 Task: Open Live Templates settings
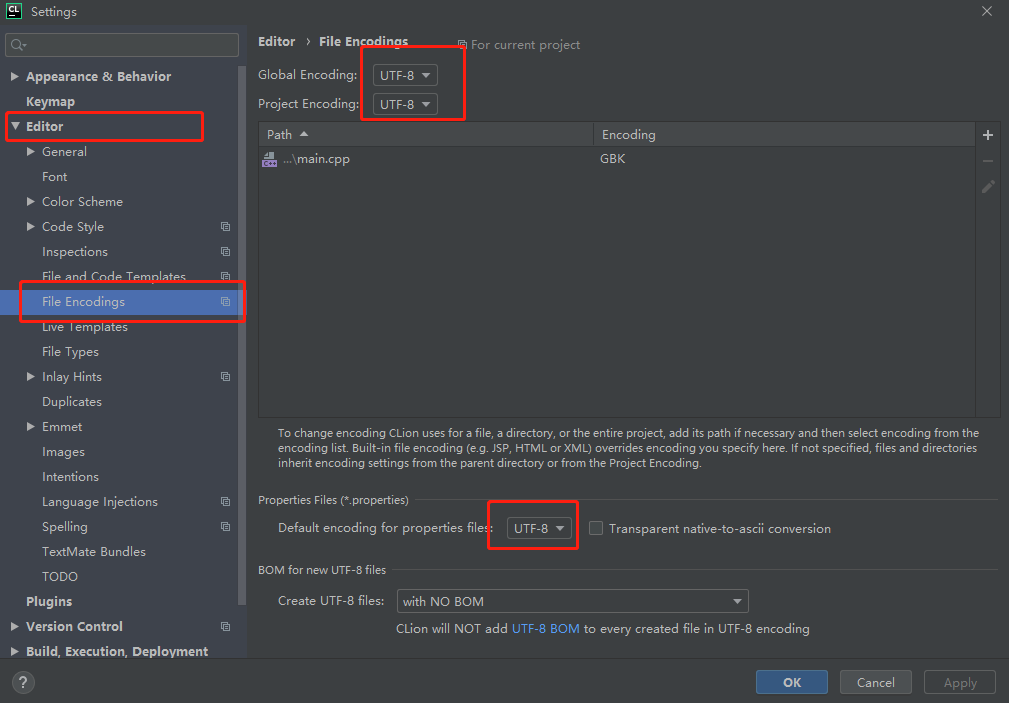tap(85, 327)
